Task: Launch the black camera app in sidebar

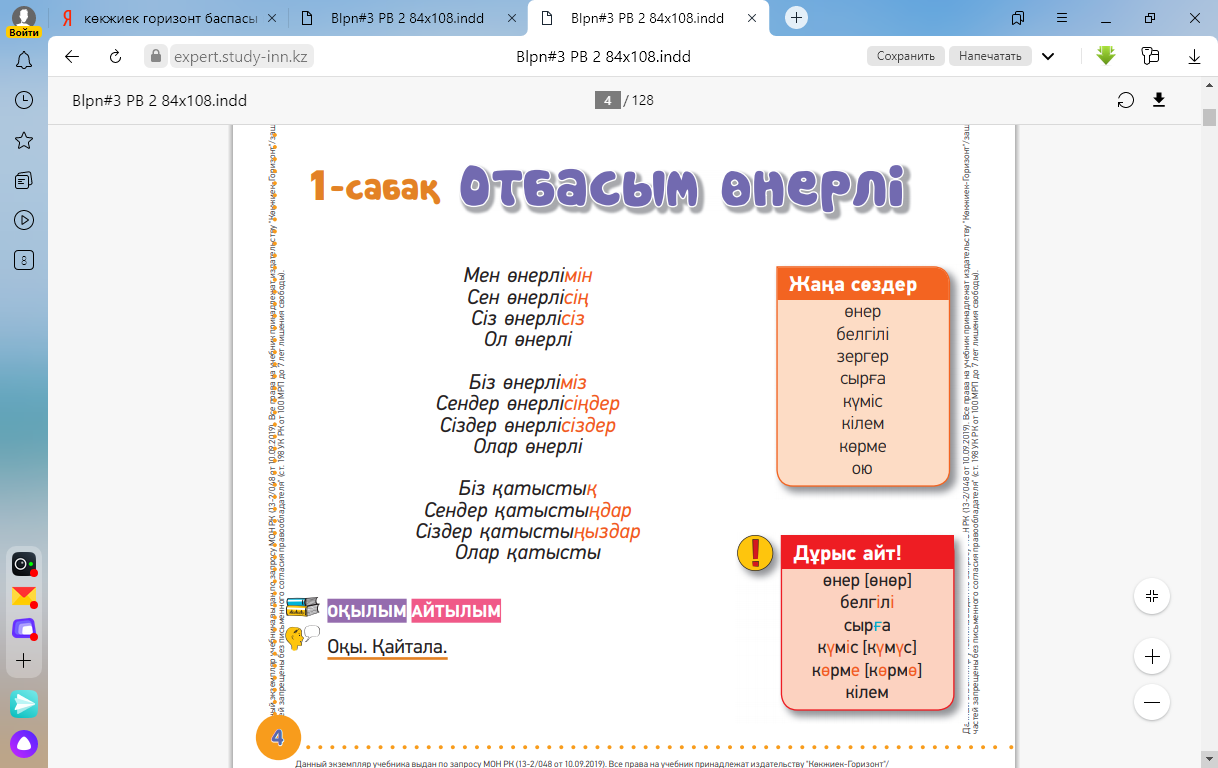Action: click(x=23, y=565)
